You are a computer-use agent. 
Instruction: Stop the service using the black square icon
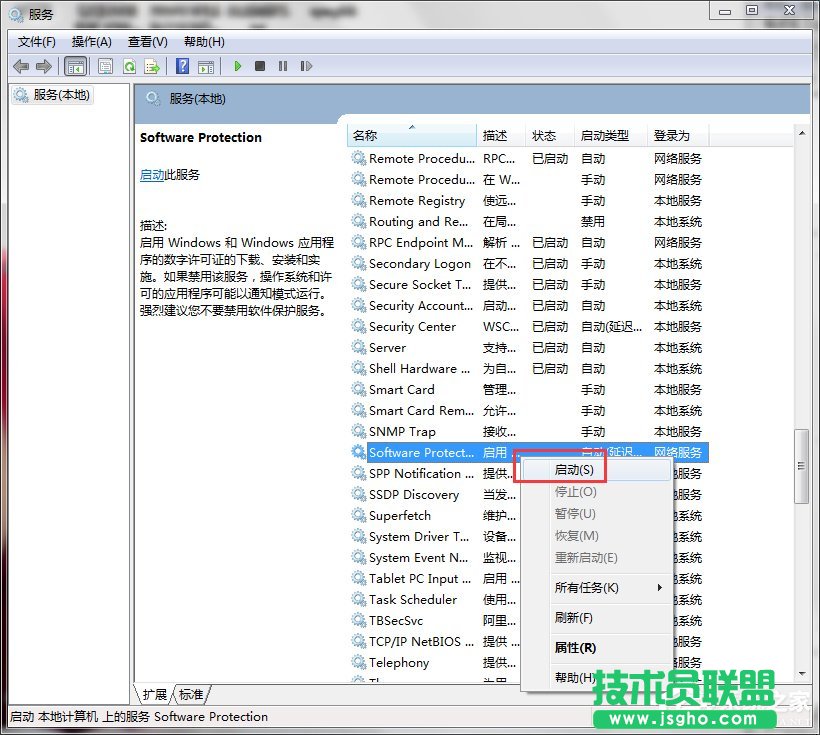(x=260, y=66)
